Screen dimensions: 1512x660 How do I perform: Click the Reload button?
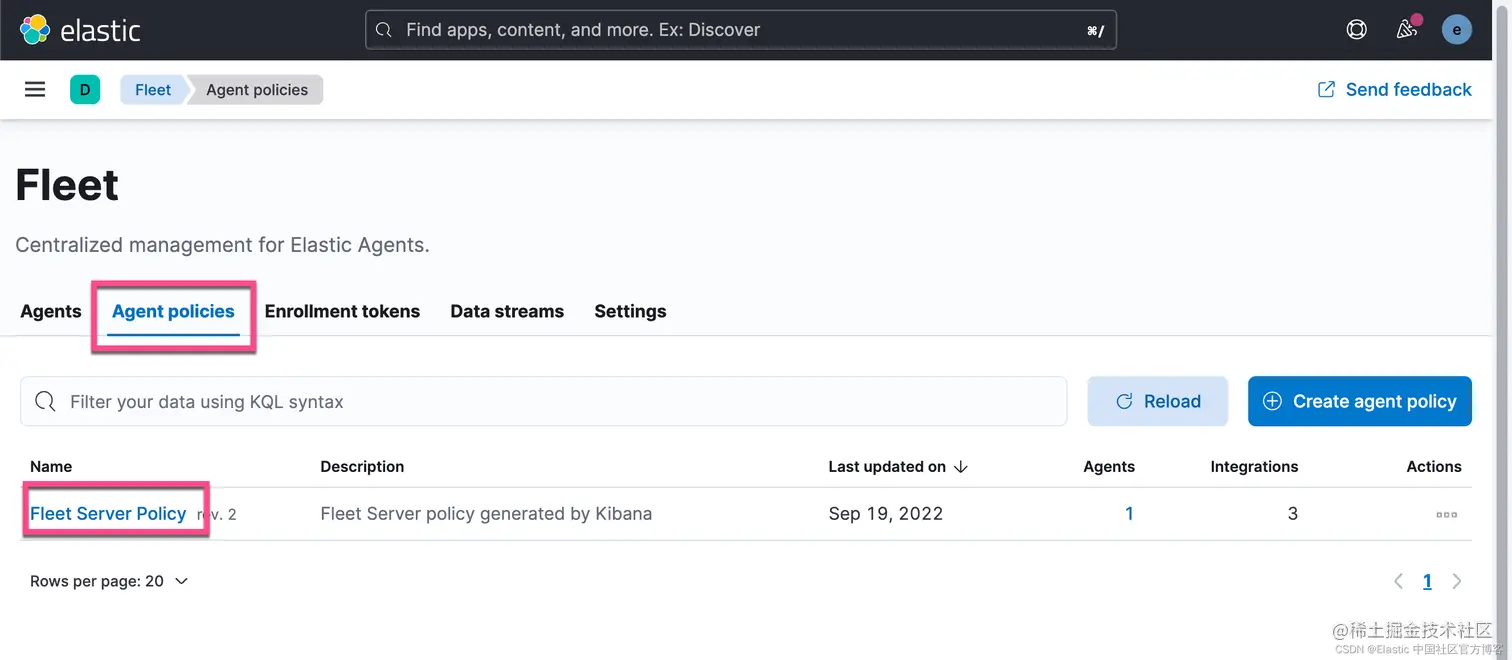(1158, 402)
